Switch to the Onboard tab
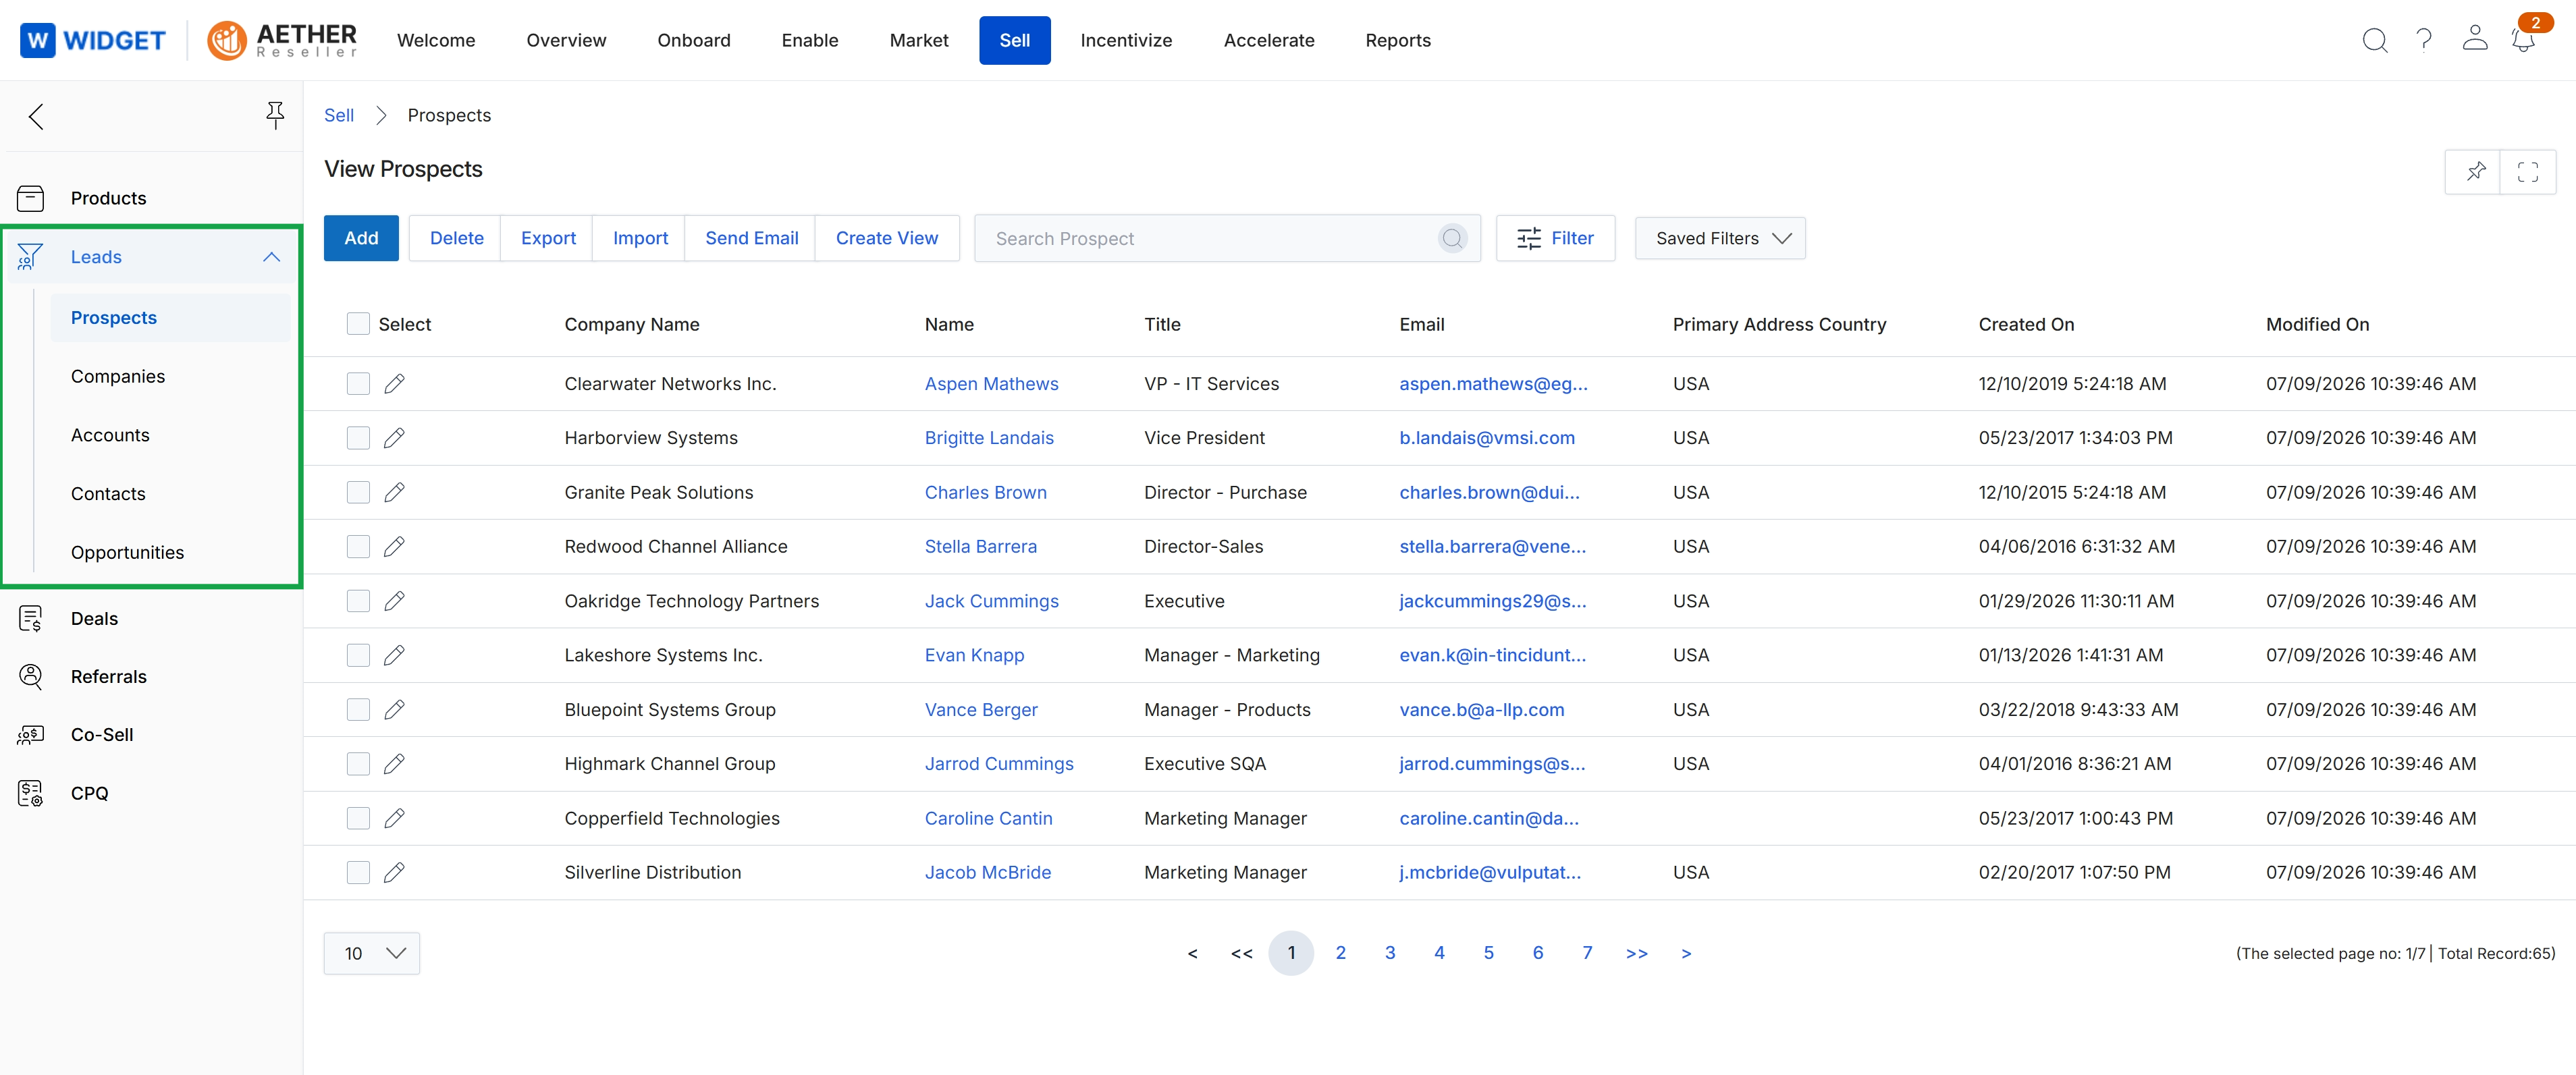Screen dimensions: 2576x1075 click(694, 40)
